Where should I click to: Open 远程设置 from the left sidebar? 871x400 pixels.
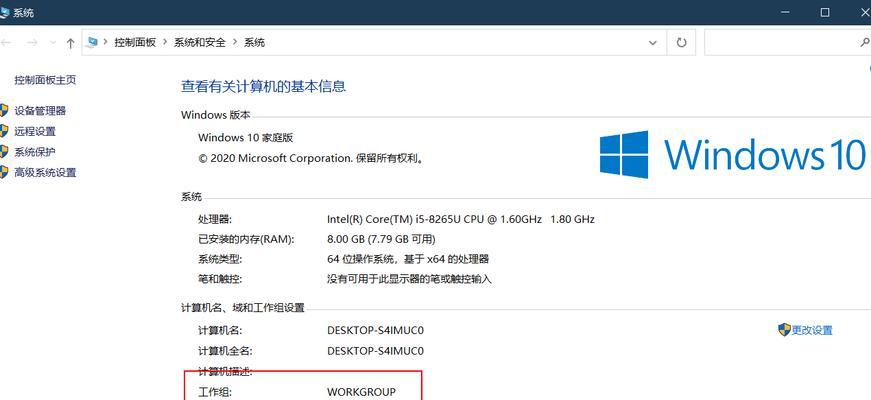pyautogui.click(x=35, y=131)
